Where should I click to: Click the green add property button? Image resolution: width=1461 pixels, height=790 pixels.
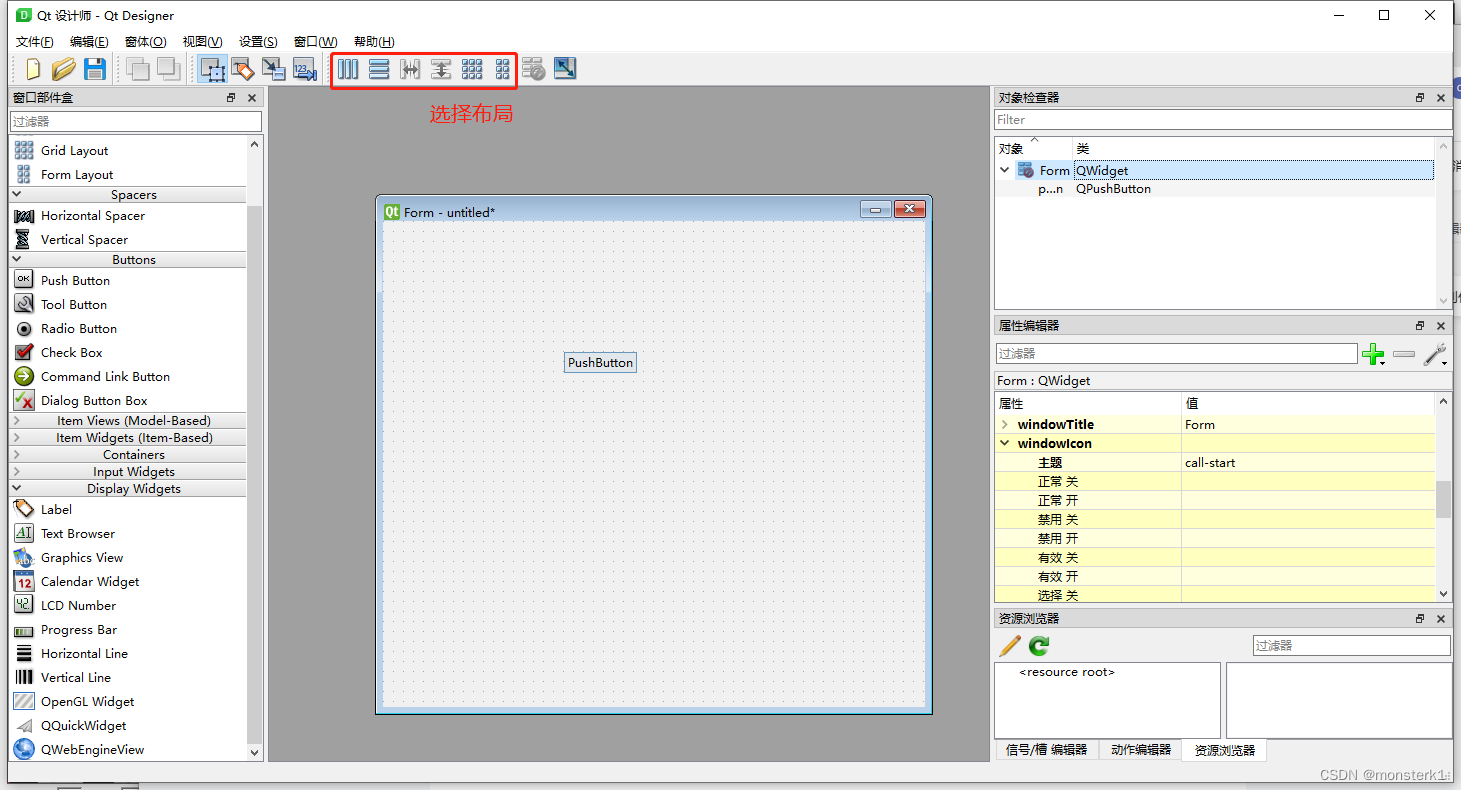point(1373,353)
